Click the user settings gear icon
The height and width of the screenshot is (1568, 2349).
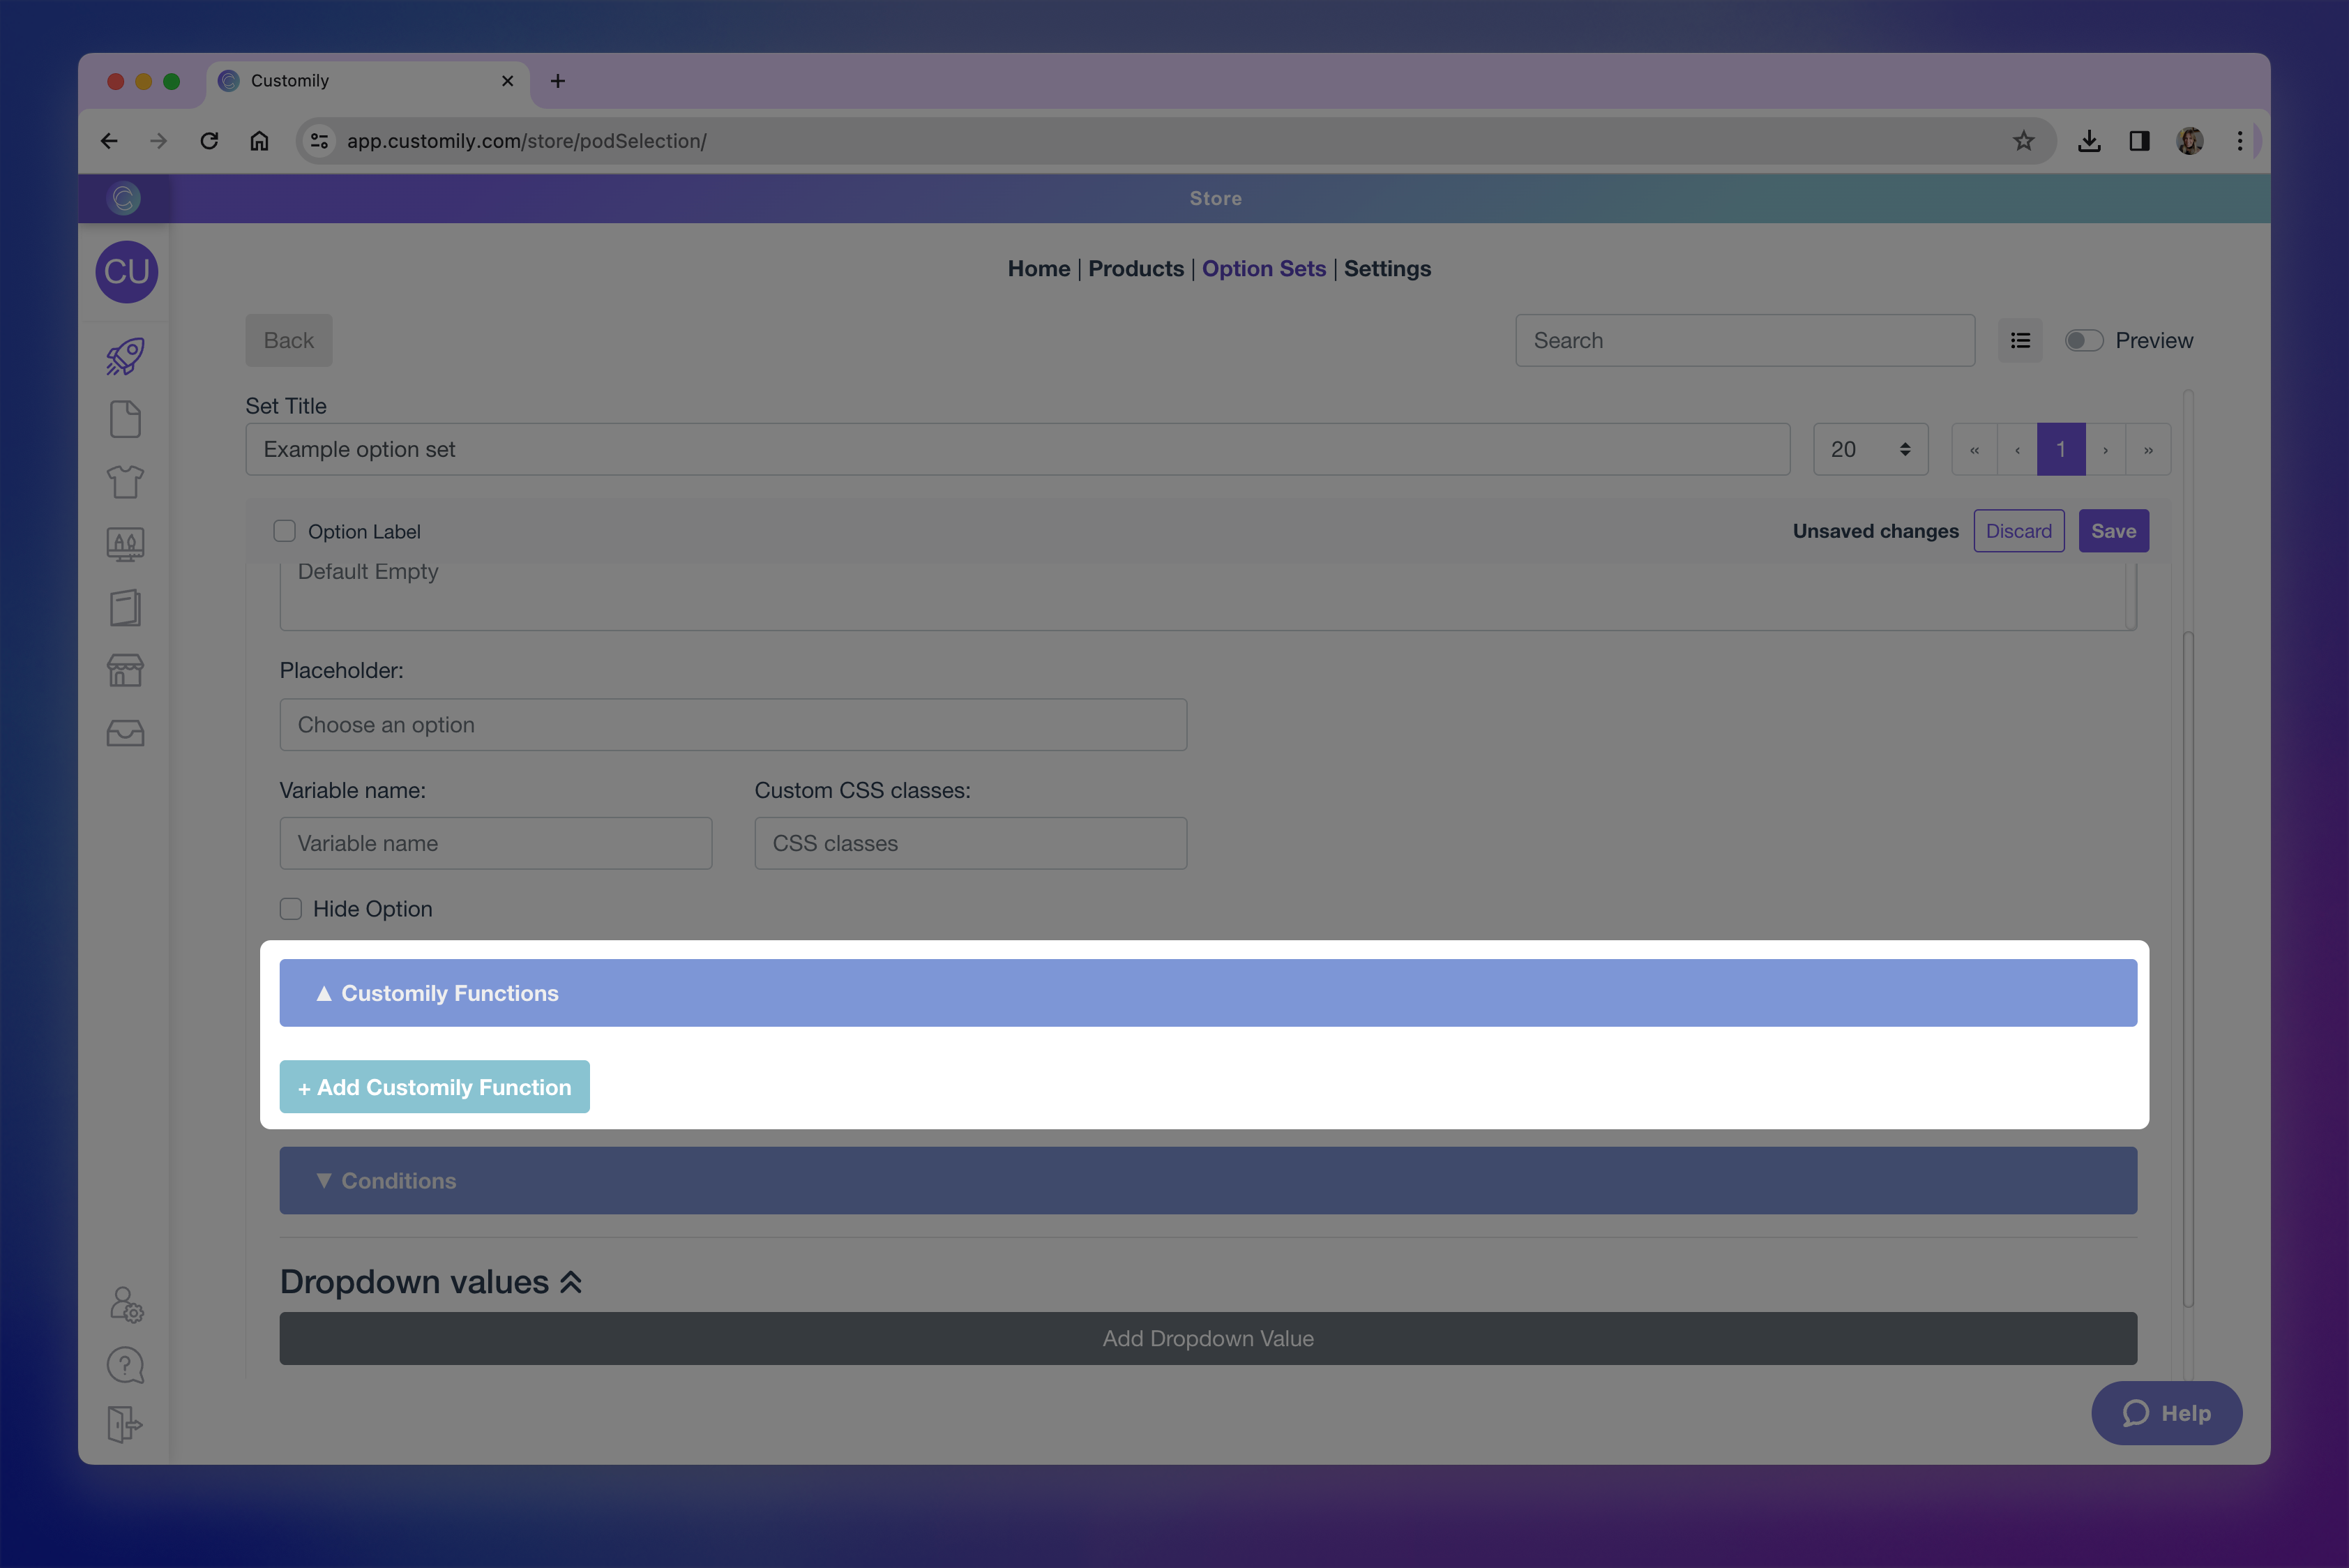[x=126, y=1304]
